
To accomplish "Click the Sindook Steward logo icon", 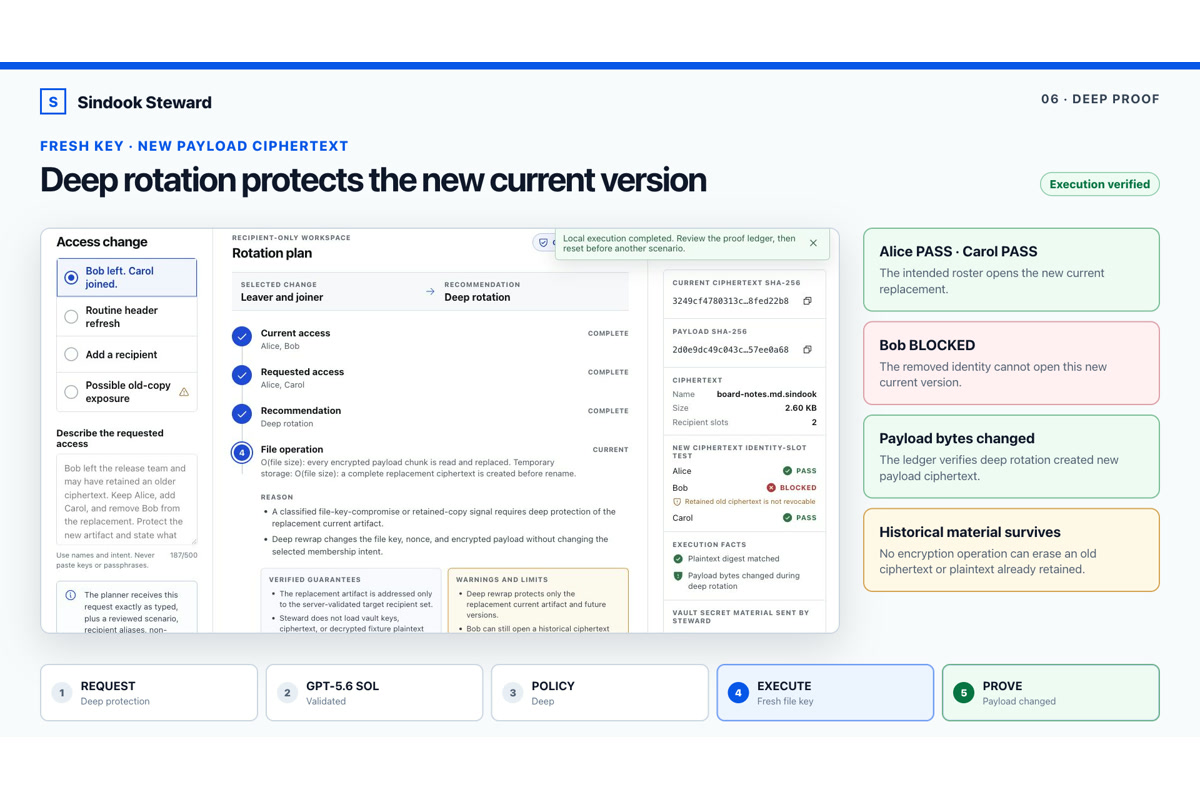I will pyautogui.click(x=53, y=102).
